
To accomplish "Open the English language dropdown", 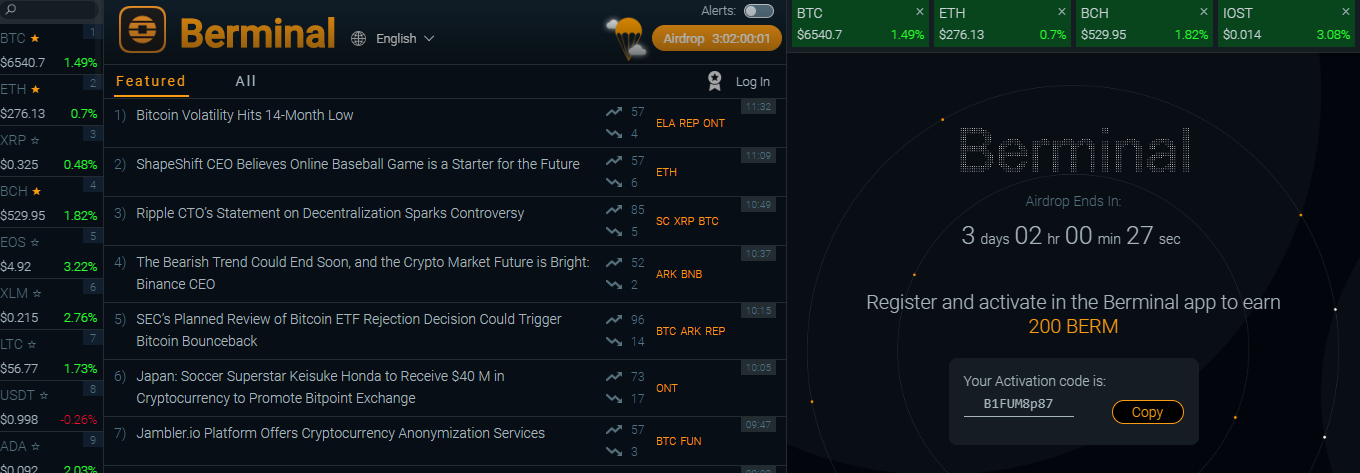I will pyautogui.click(x=405, y=38).
